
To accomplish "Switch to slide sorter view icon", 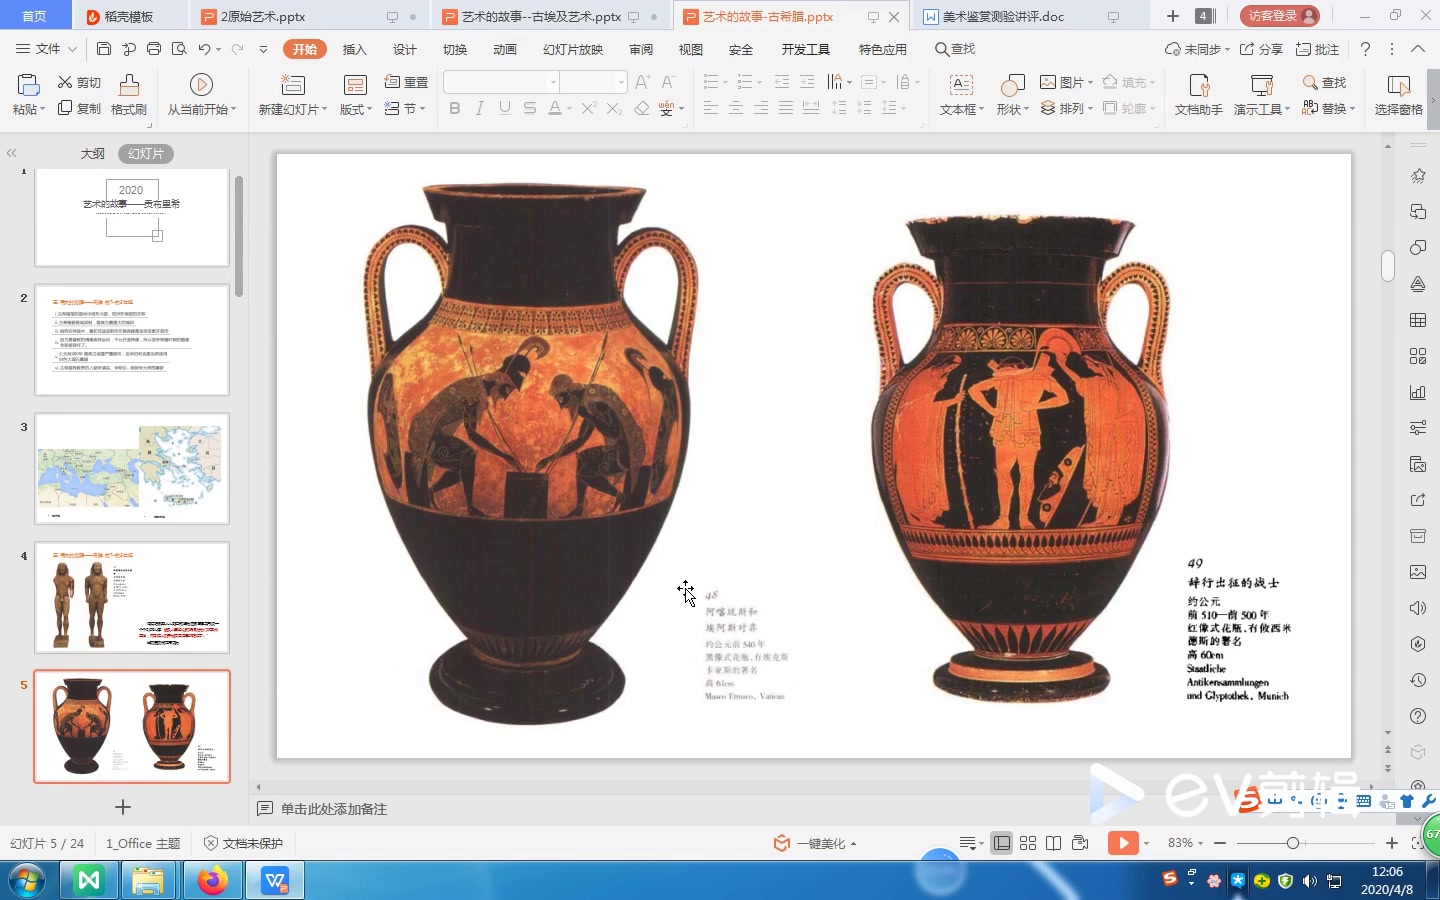I will click(1028, 843).
